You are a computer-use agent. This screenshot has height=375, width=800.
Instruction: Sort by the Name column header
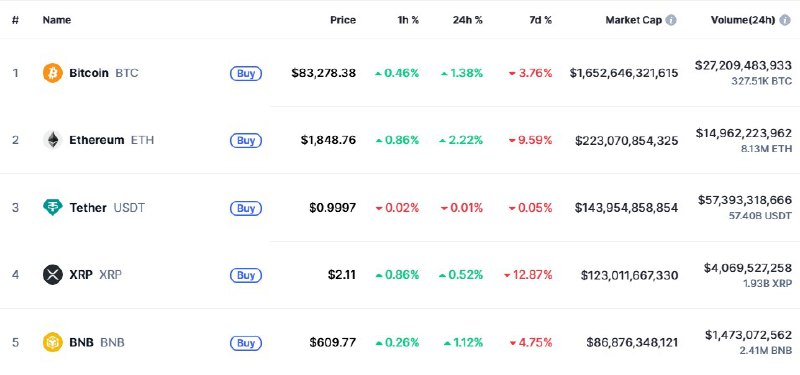pos(57,20)
